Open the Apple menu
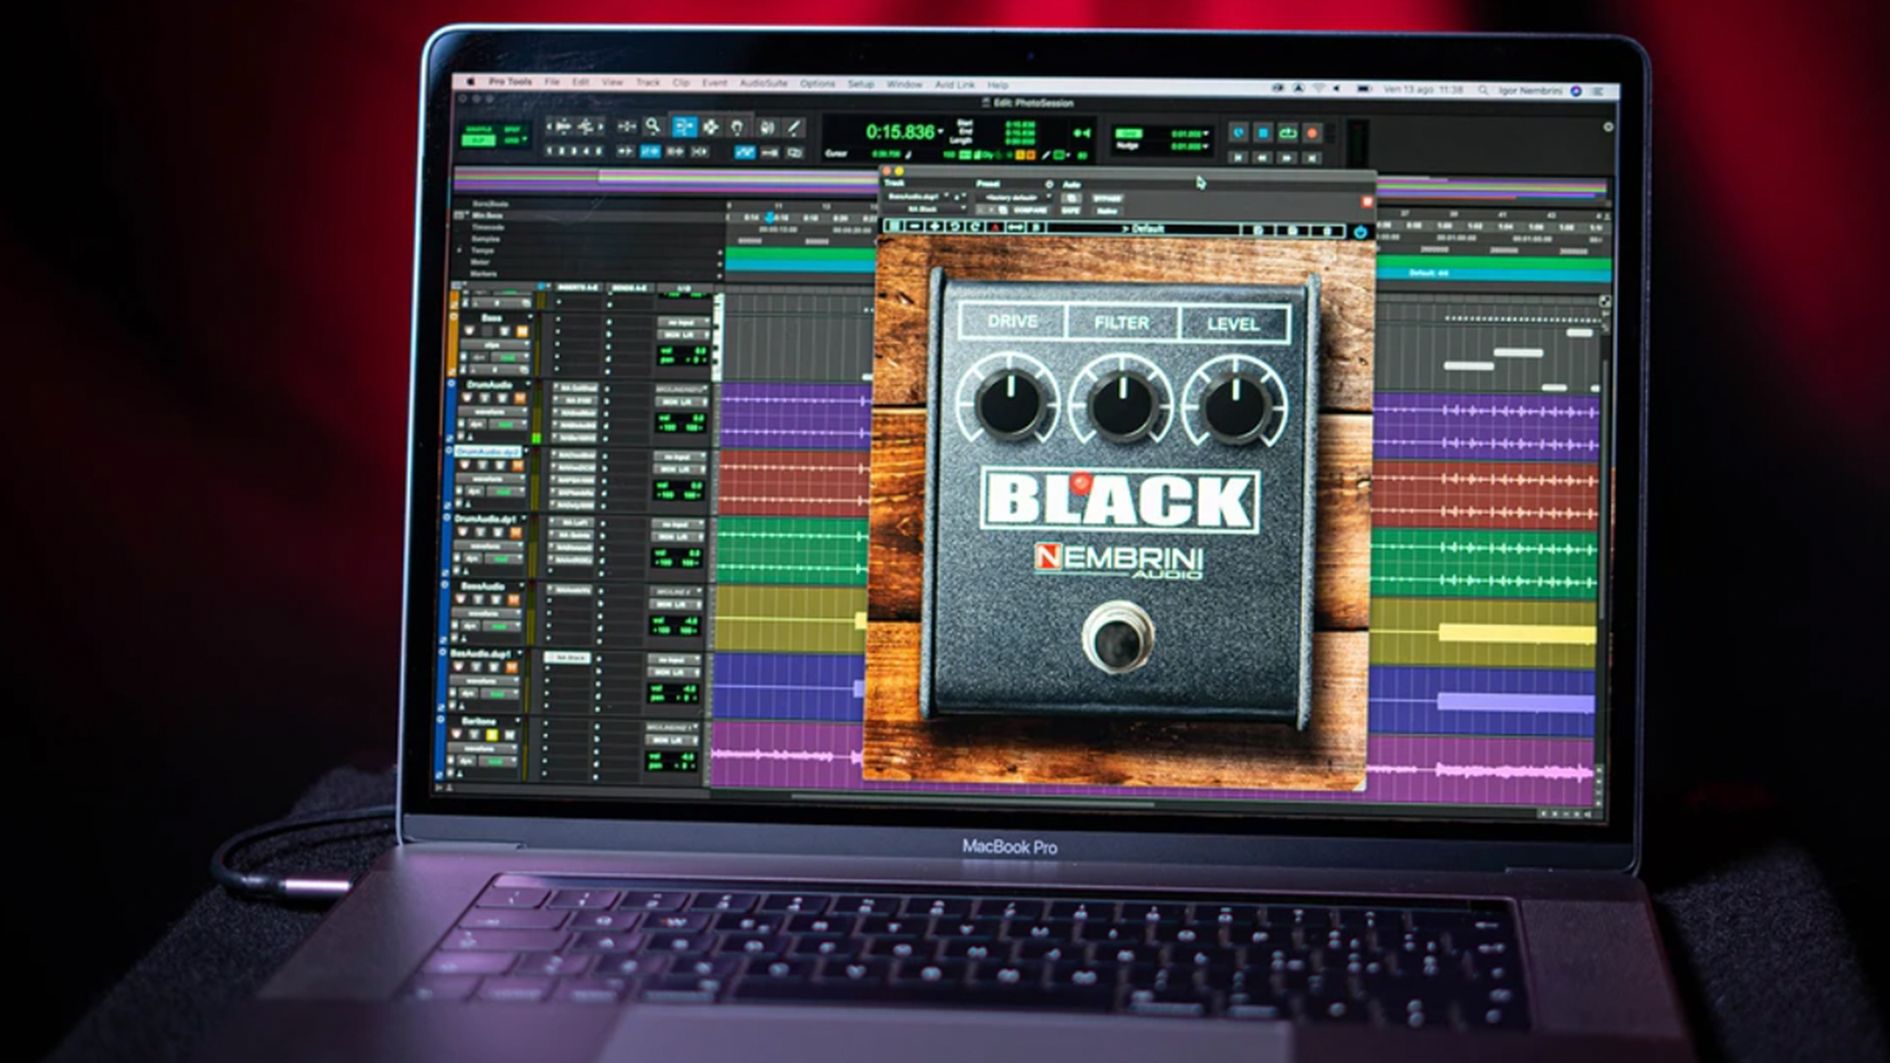Screen dimensions: 1890x1063 click(x=470, y=81)
